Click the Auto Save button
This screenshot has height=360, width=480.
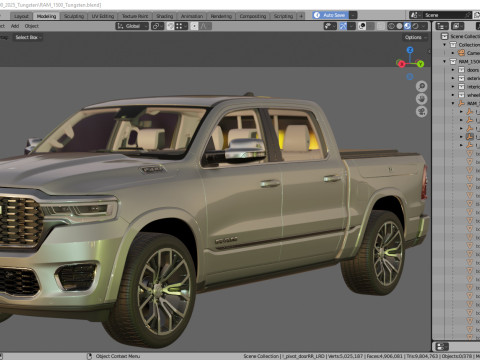[x=330, y=15]
